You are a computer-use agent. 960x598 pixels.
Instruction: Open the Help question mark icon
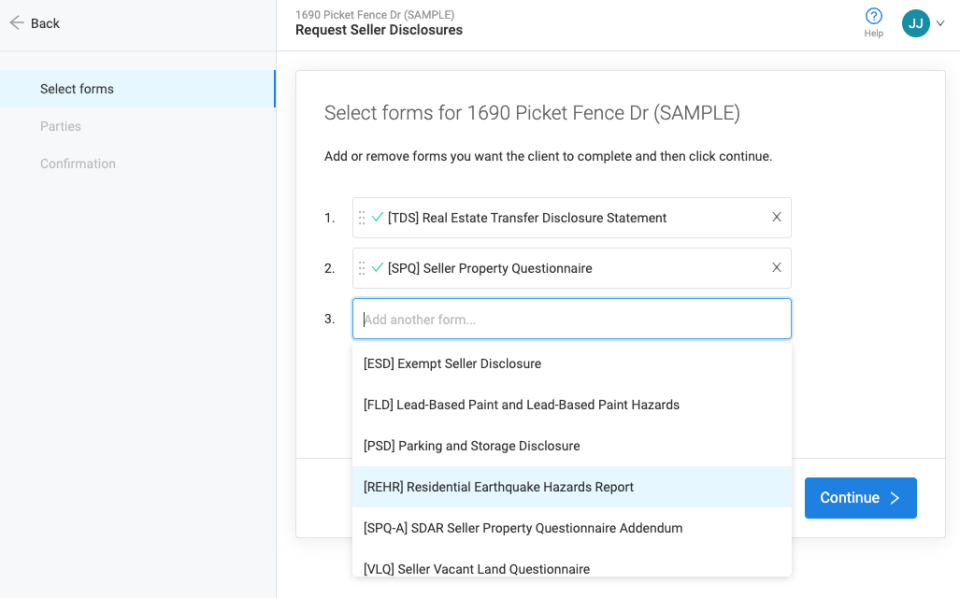[x=873, y=17]
